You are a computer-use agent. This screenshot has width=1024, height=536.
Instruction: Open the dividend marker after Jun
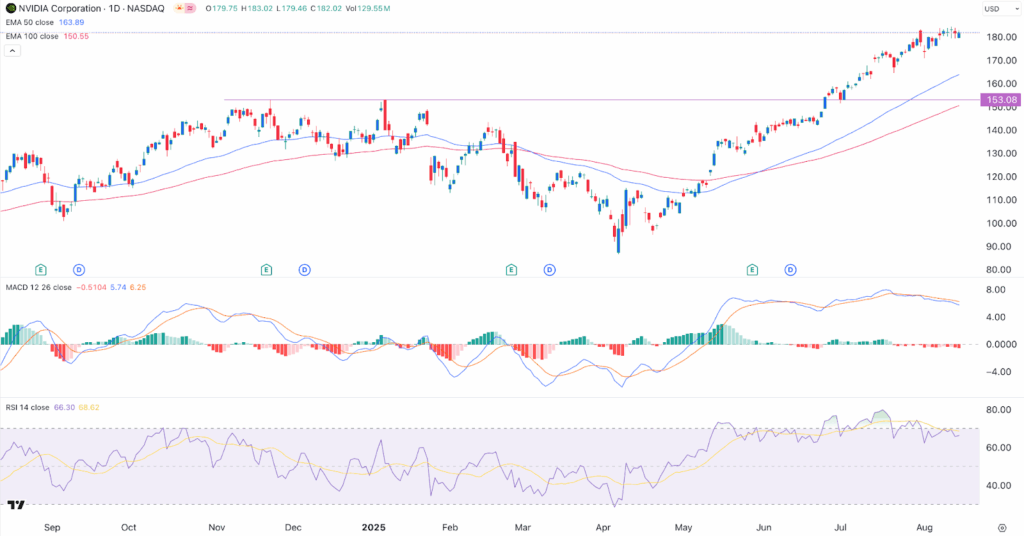[x=791, y=270]
